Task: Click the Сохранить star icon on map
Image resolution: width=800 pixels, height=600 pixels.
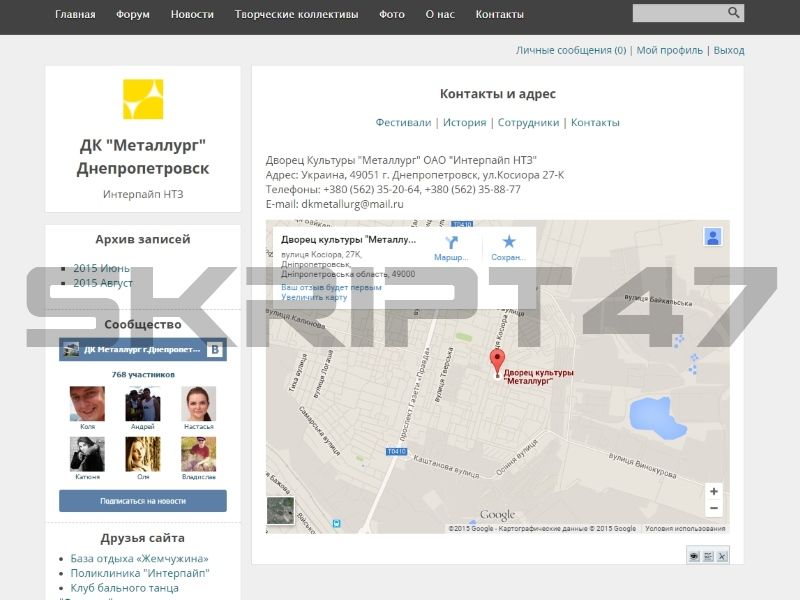Action: pos(509,241)
